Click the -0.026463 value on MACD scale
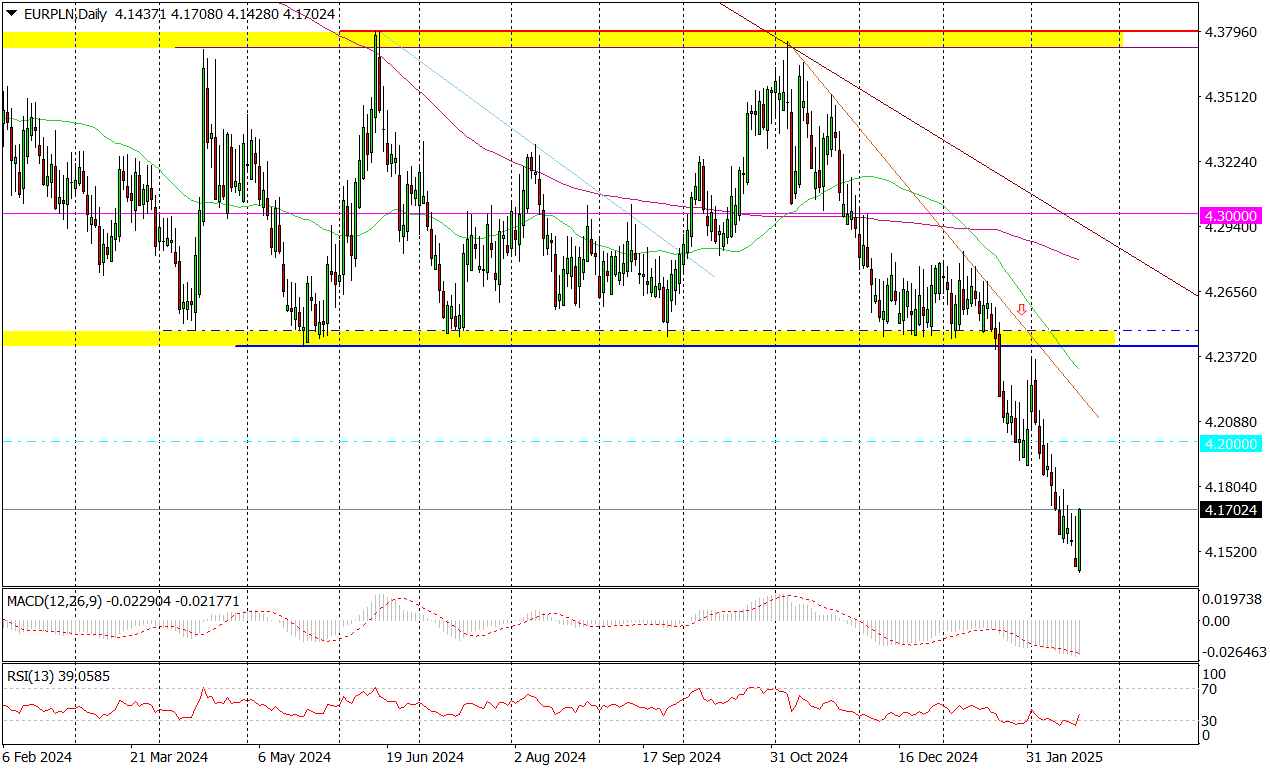 point(1233,651)
